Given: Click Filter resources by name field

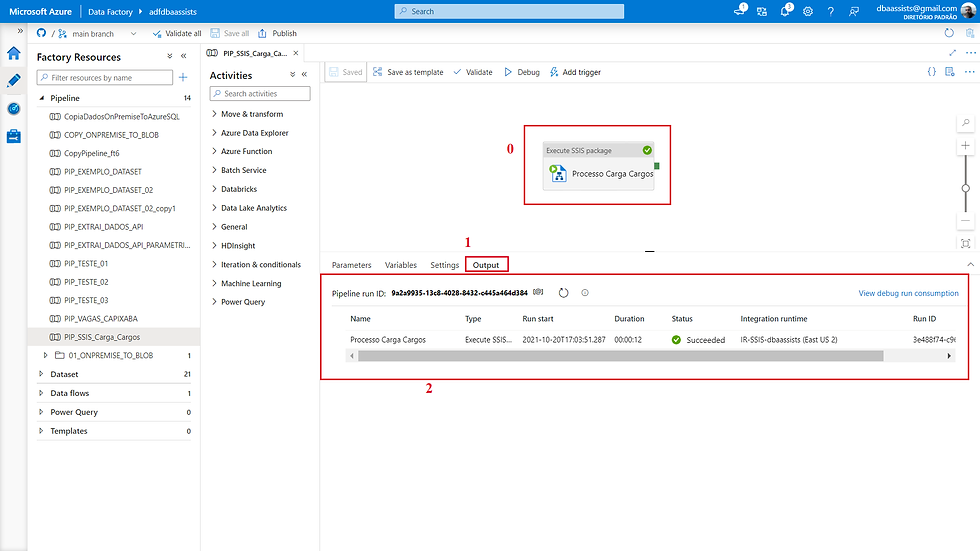Looking at the screenshot, I should coord(105,77).
